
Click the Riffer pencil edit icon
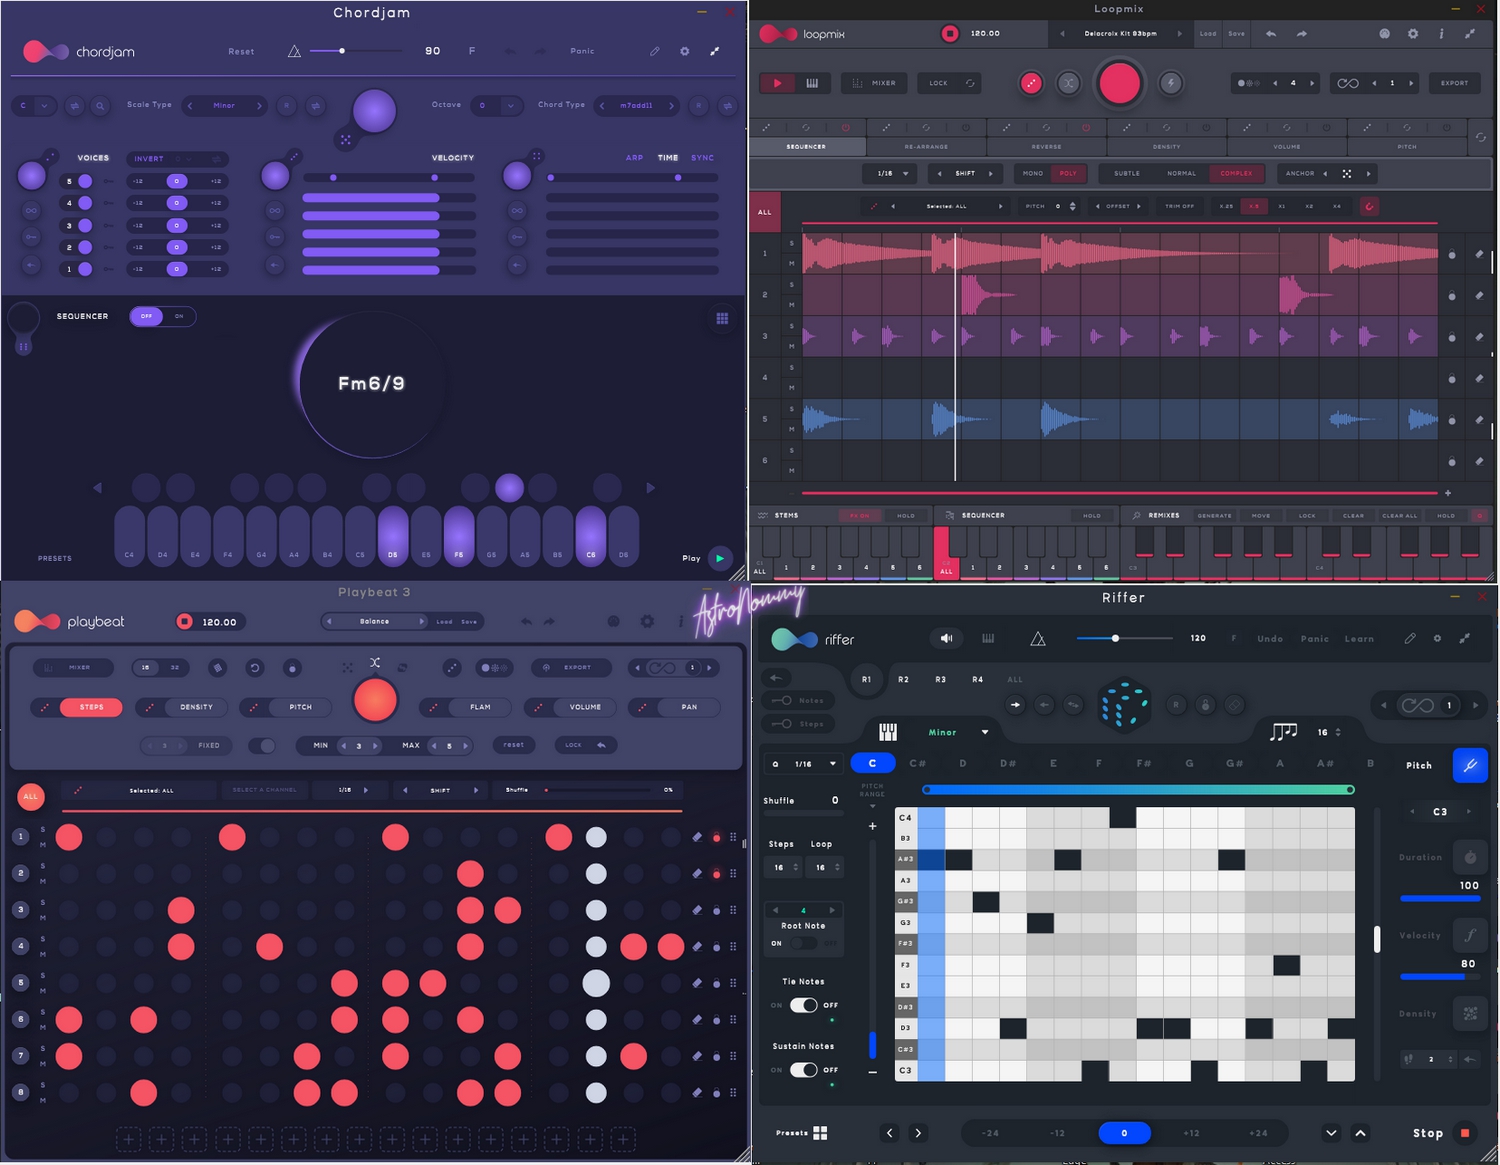[1410, 638]
